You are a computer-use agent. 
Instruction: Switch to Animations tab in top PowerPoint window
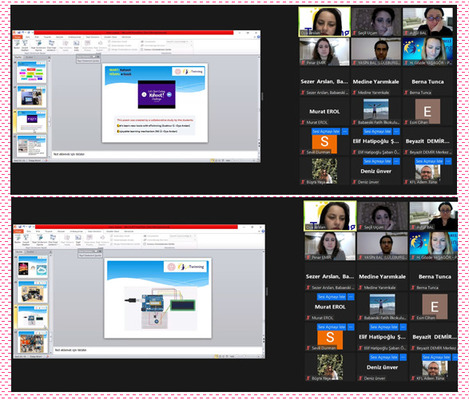75,37
